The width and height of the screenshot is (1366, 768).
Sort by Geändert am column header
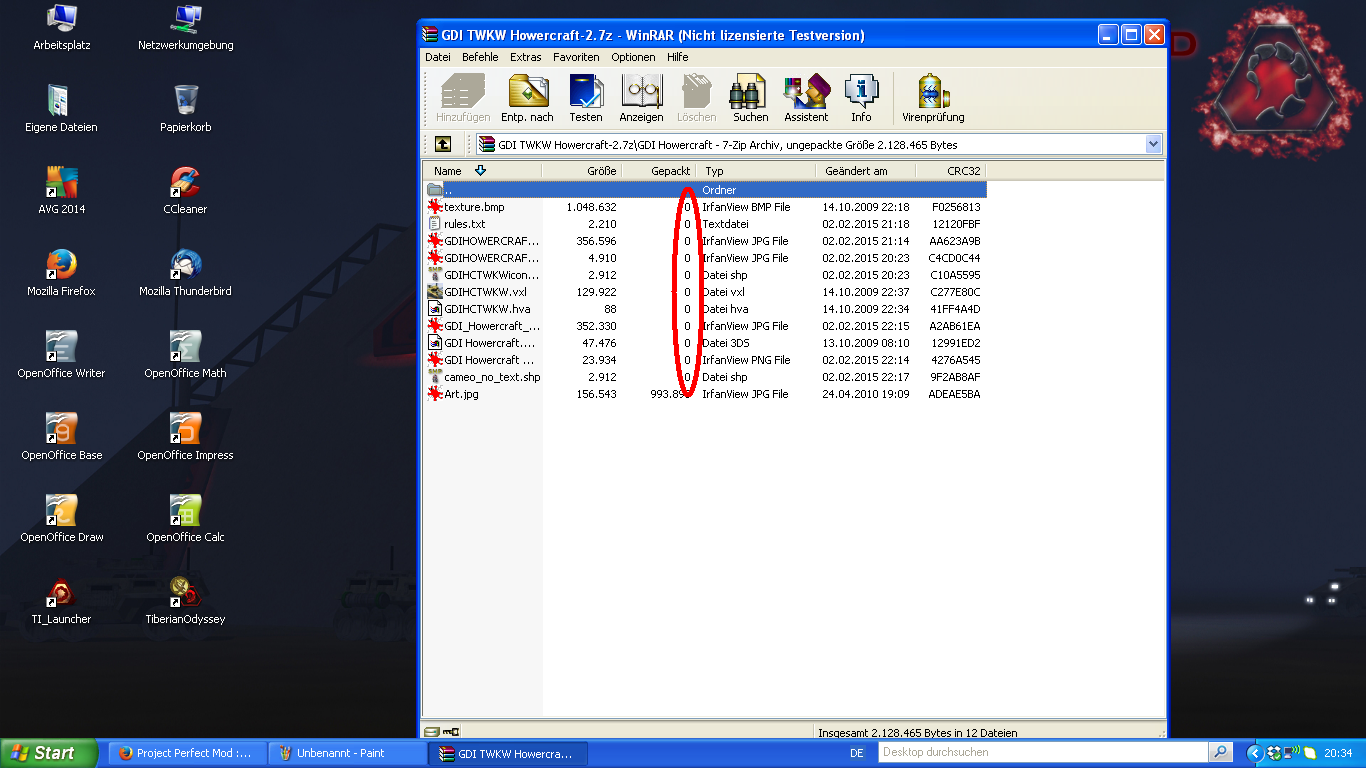point(866,171)
